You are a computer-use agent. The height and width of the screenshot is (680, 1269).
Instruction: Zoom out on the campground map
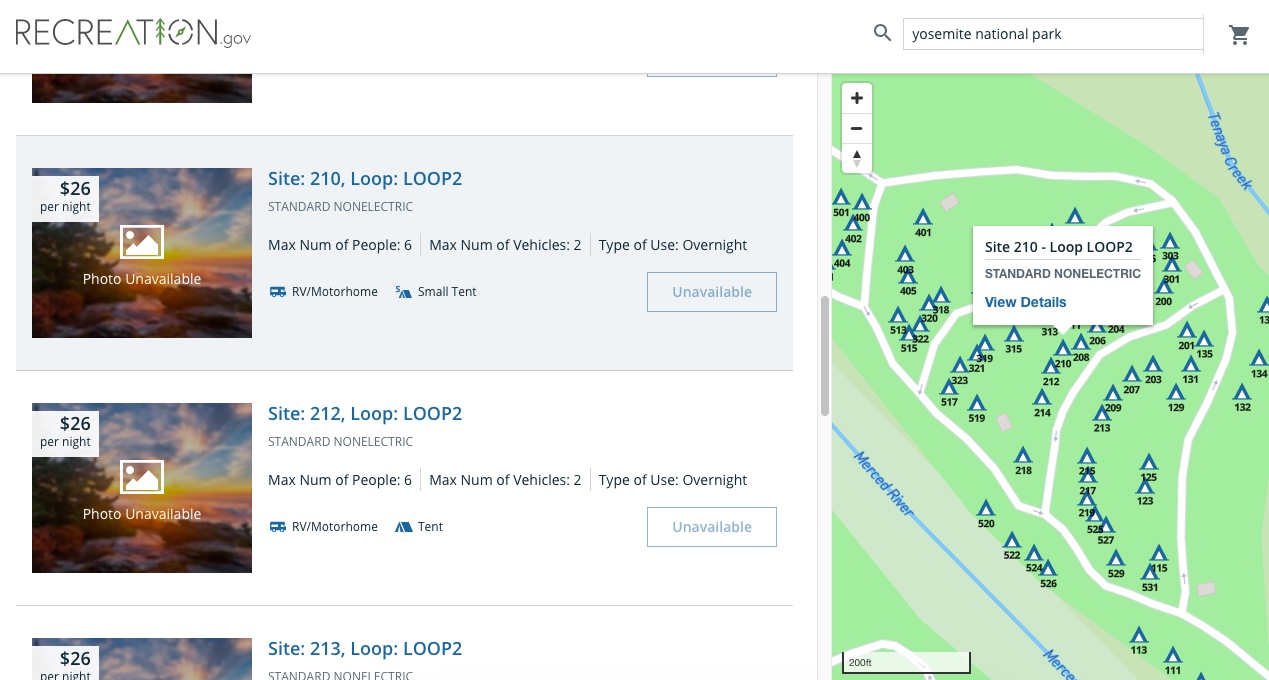click(856, 128)
